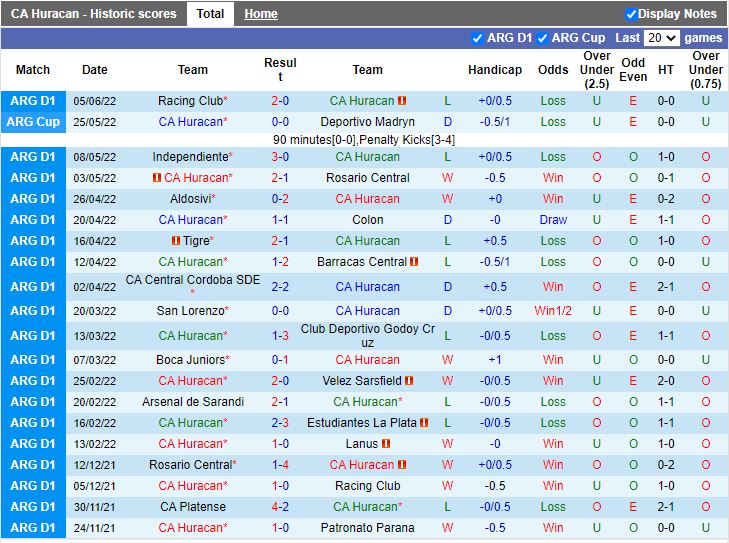Click red card icon next to Barracas Central
The height and width of the screenshot is (543, 729).
point(414,262)
